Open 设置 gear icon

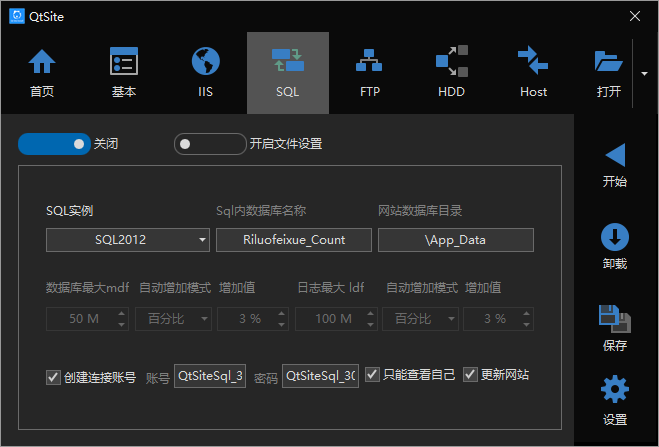(x=615, y=390)
